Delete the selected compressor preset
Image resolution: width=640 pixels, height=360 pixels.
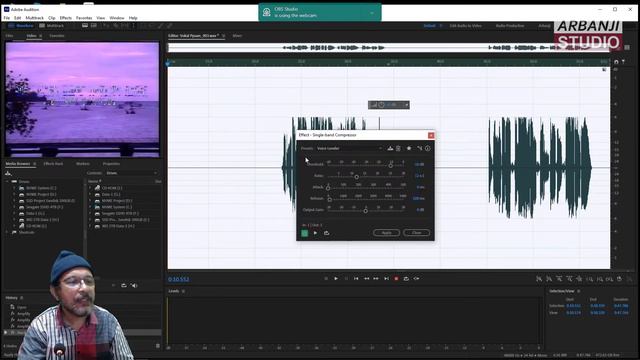coord(398,148)
